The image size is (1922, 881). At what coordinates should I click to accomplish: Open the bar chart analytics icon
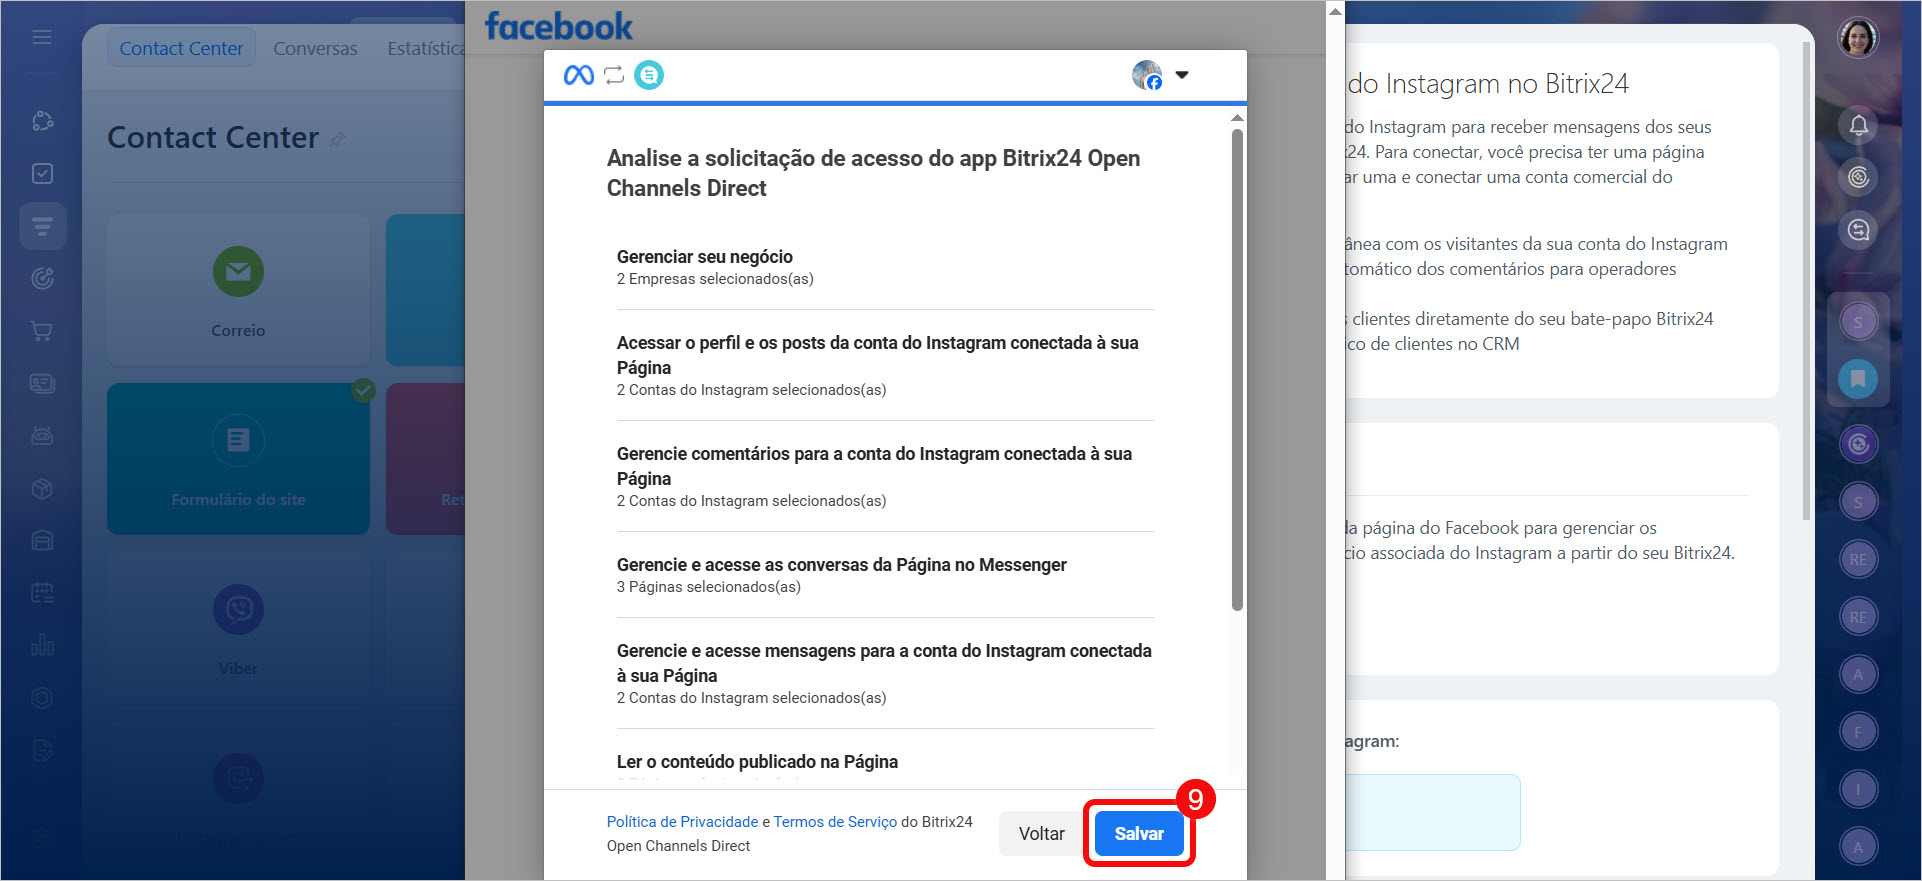pos(42,645)
